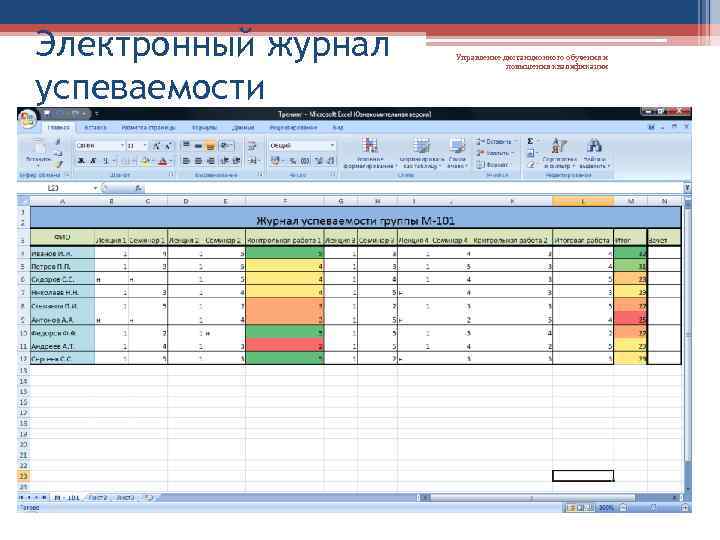Open the borders button
This screenshot has height=540, width=720.
(126, 161)
